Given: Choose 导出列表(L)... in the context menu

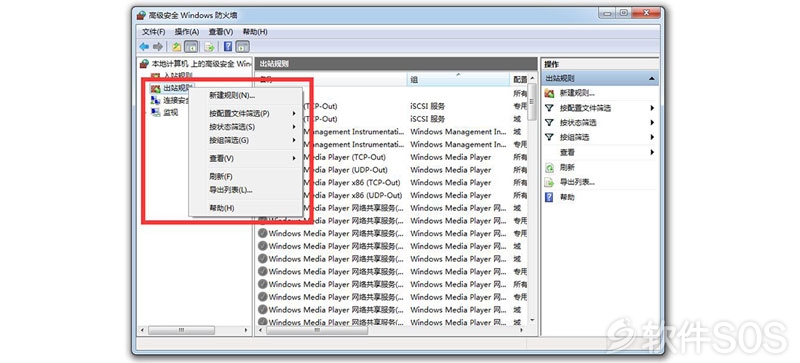Looking at the screenshot, I should (245, 190).
